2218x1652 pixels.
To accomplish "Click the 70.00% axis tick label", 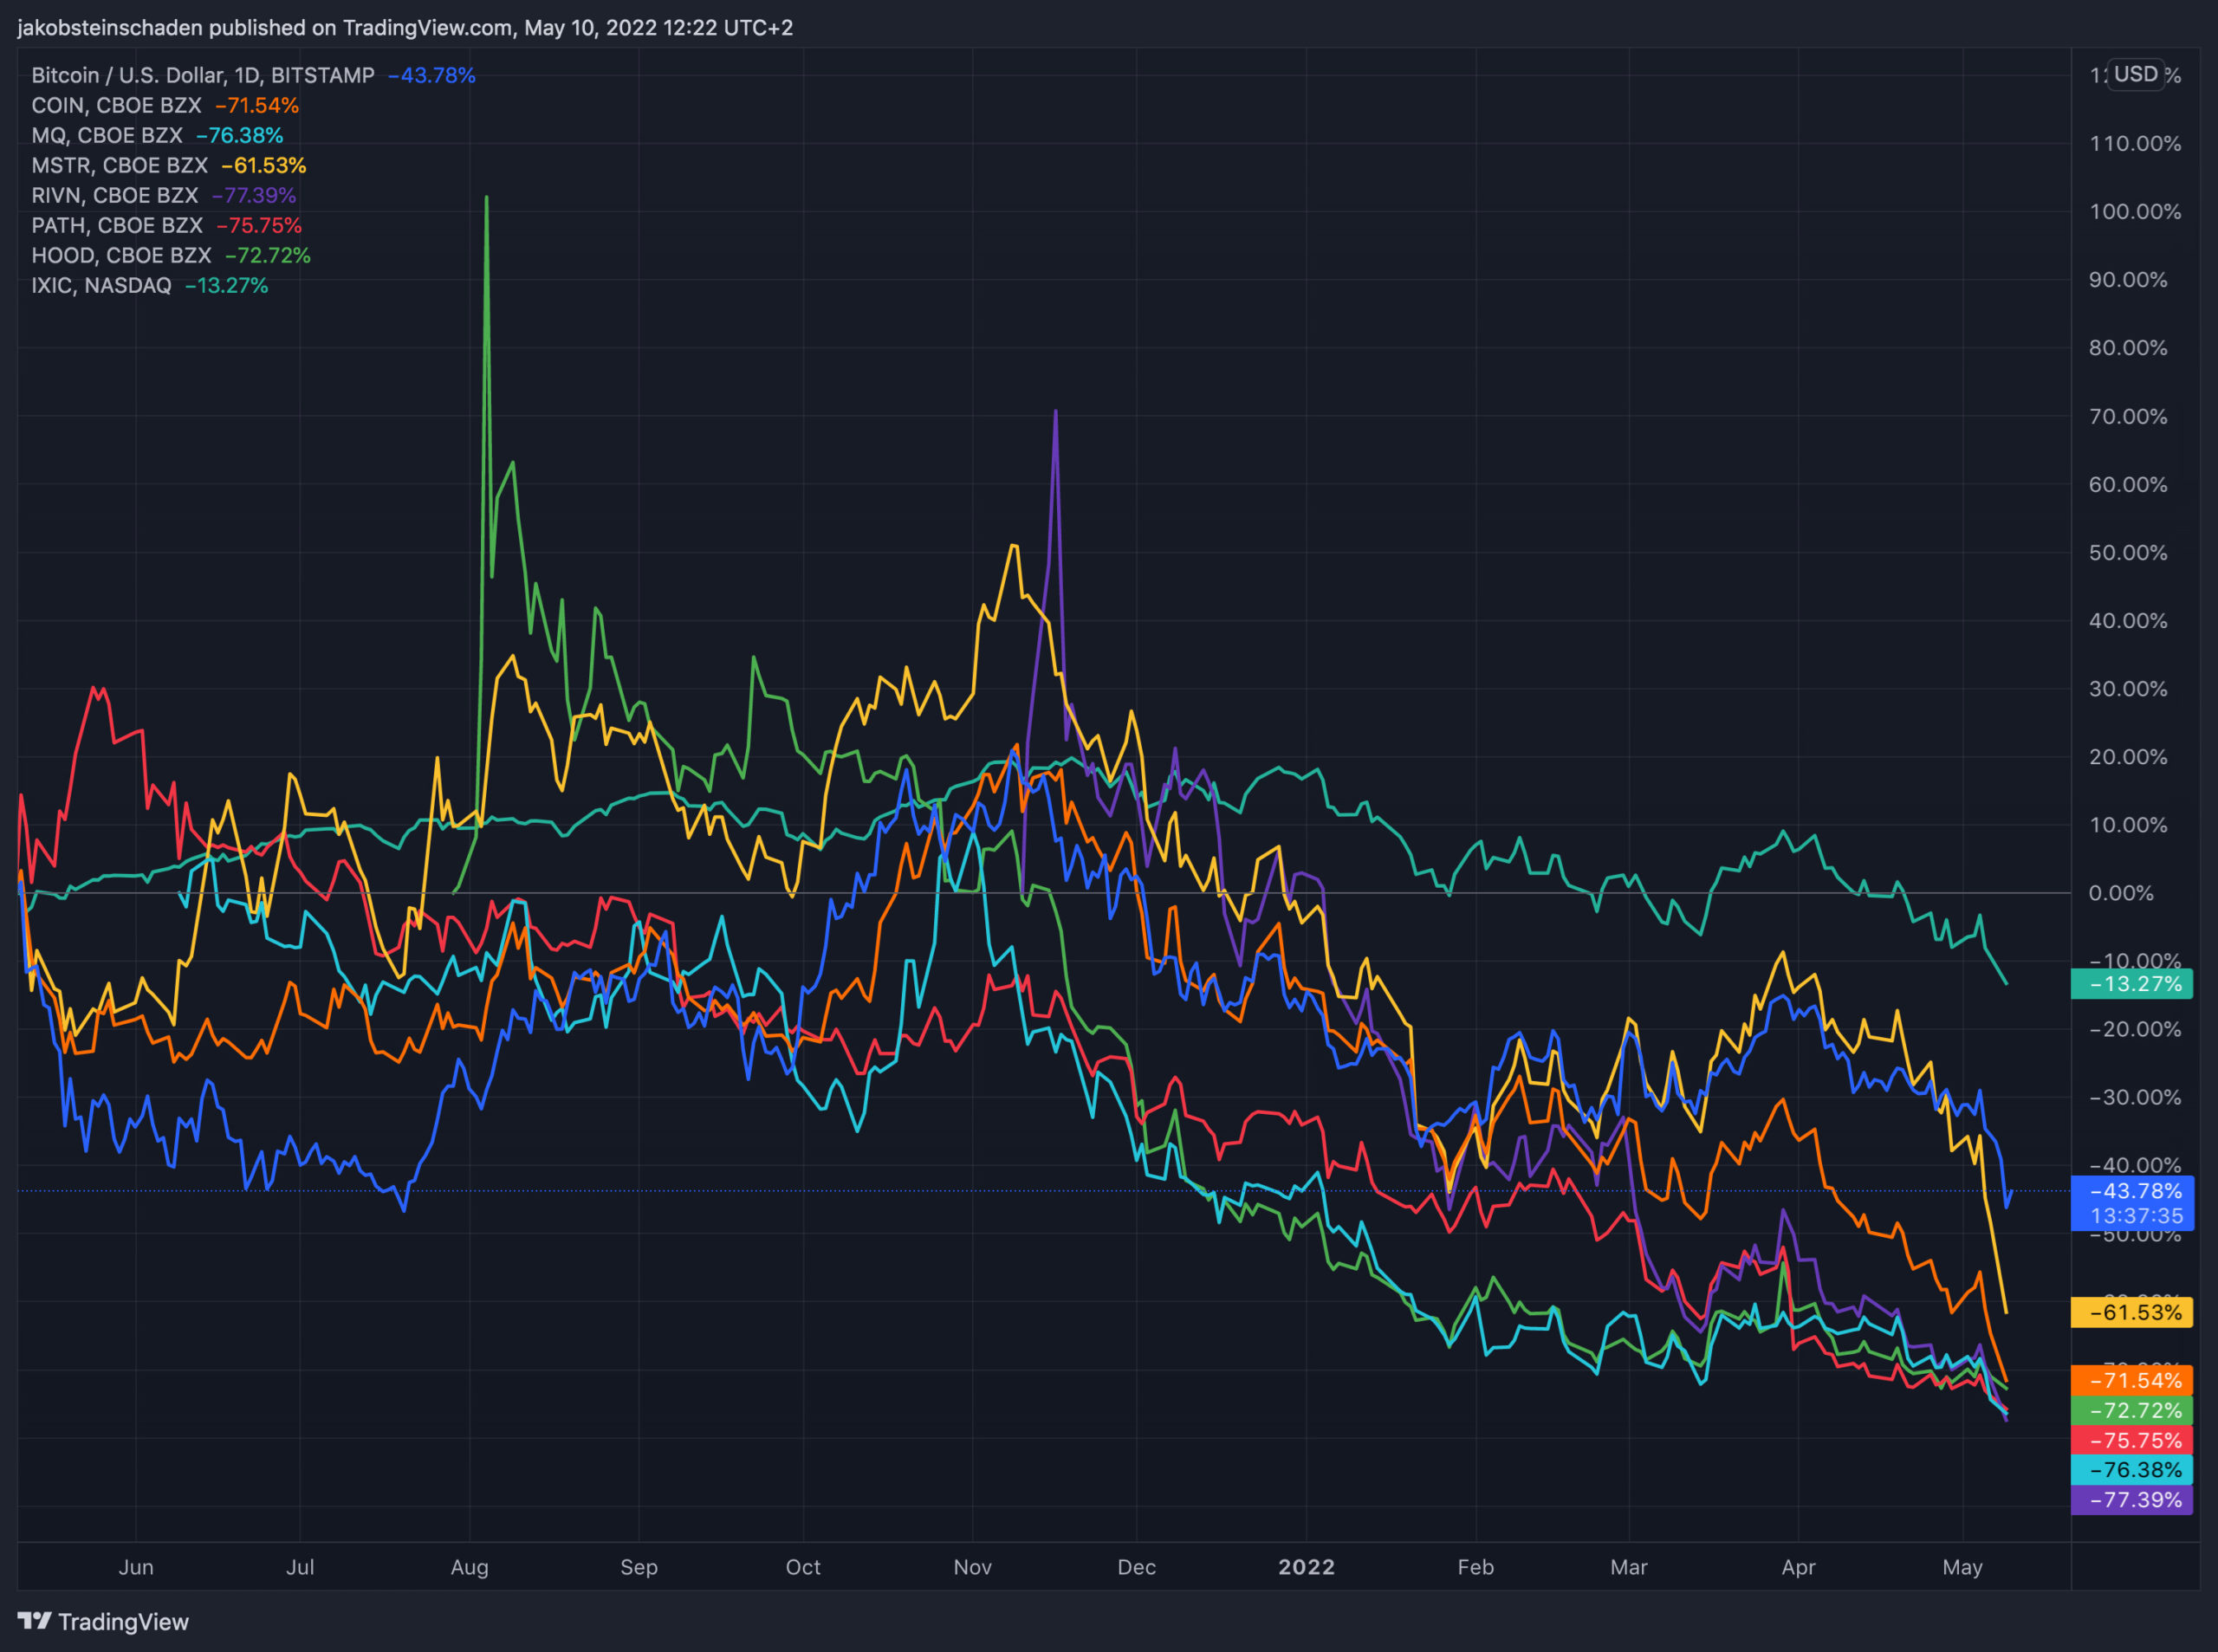I will click(2128, 416).
